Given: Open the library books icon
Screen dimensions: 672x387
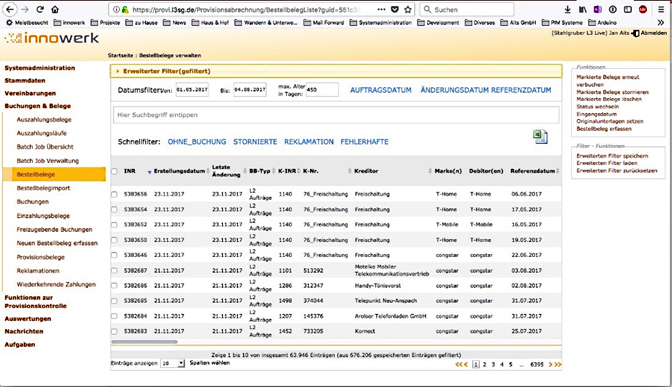Looking at the screenshot, I should coord(582,9).
